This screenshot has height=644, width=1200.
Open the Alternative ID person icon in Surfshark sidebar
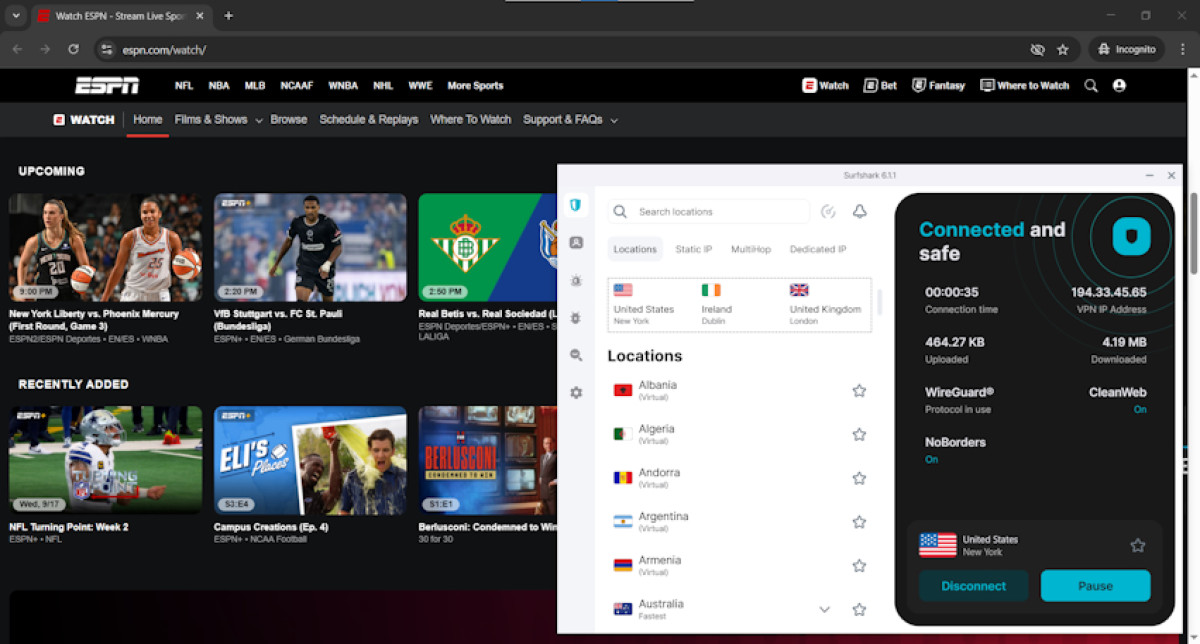tap(576, 242)
